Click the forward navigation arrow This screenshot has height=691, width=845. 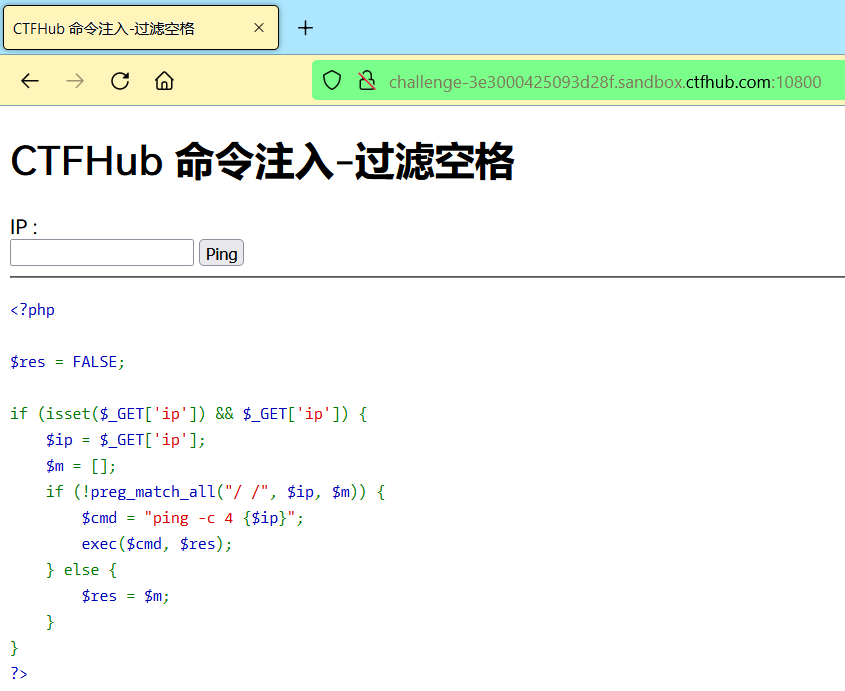(x=75, y=81)
